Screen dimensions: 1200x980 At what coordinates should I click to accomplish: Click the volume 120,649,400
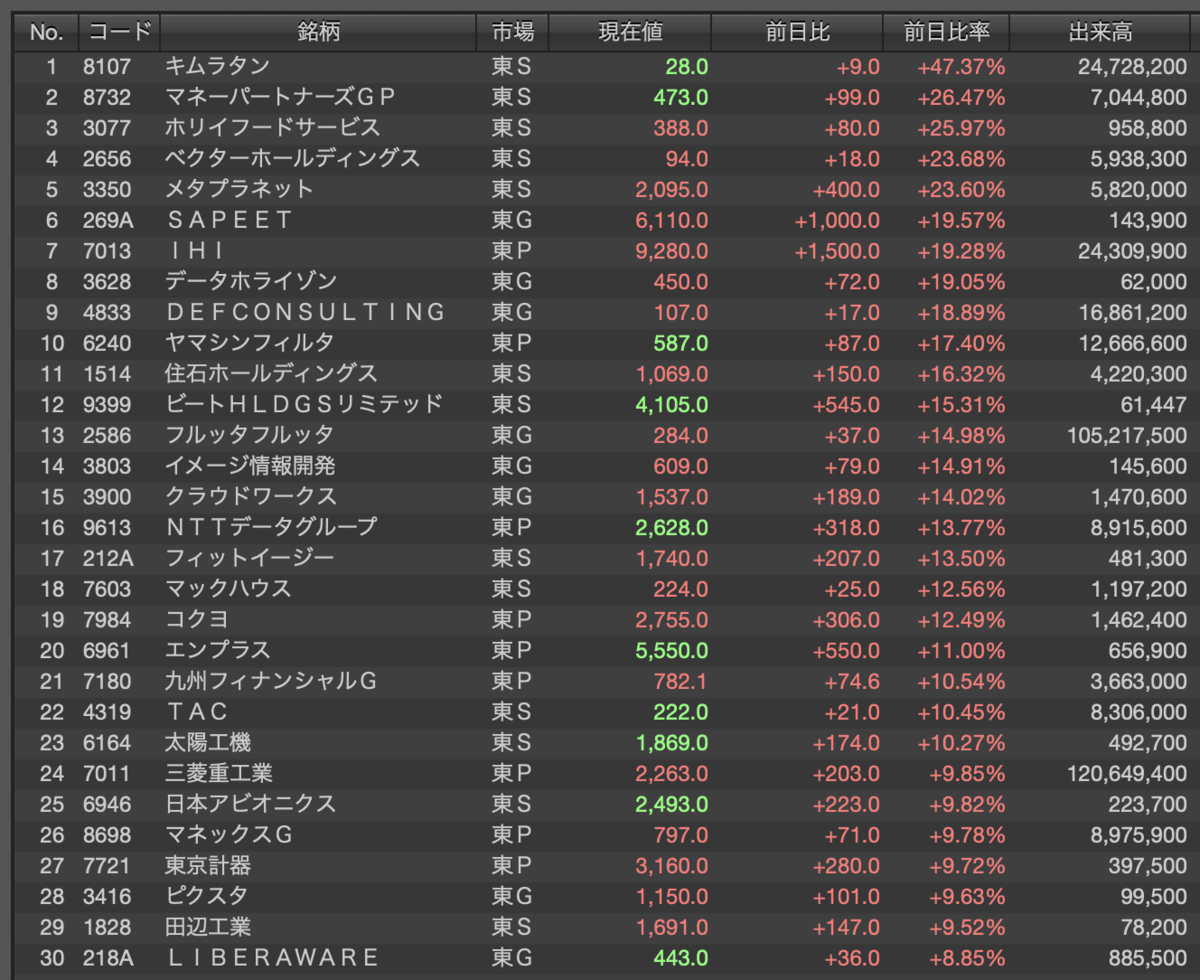click(x=1126, y=772)
